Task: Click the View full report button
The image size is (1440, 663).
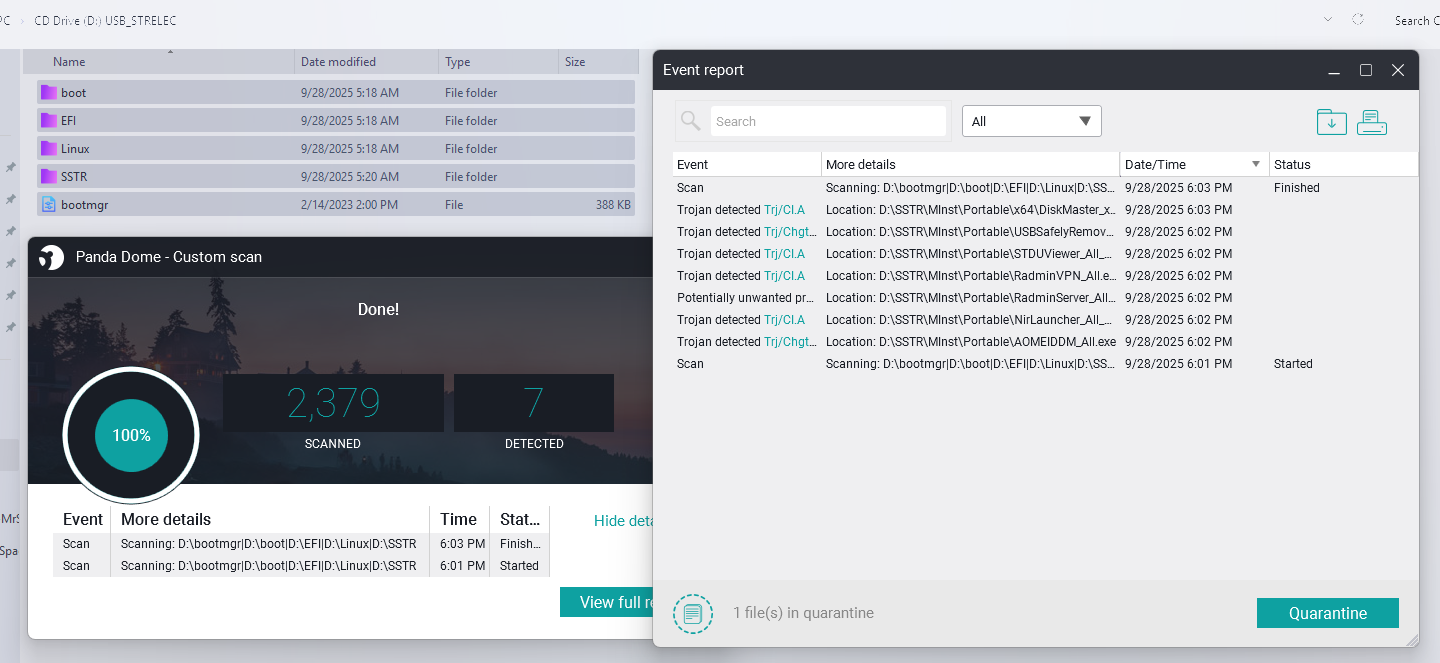Action: pos(607,602)
